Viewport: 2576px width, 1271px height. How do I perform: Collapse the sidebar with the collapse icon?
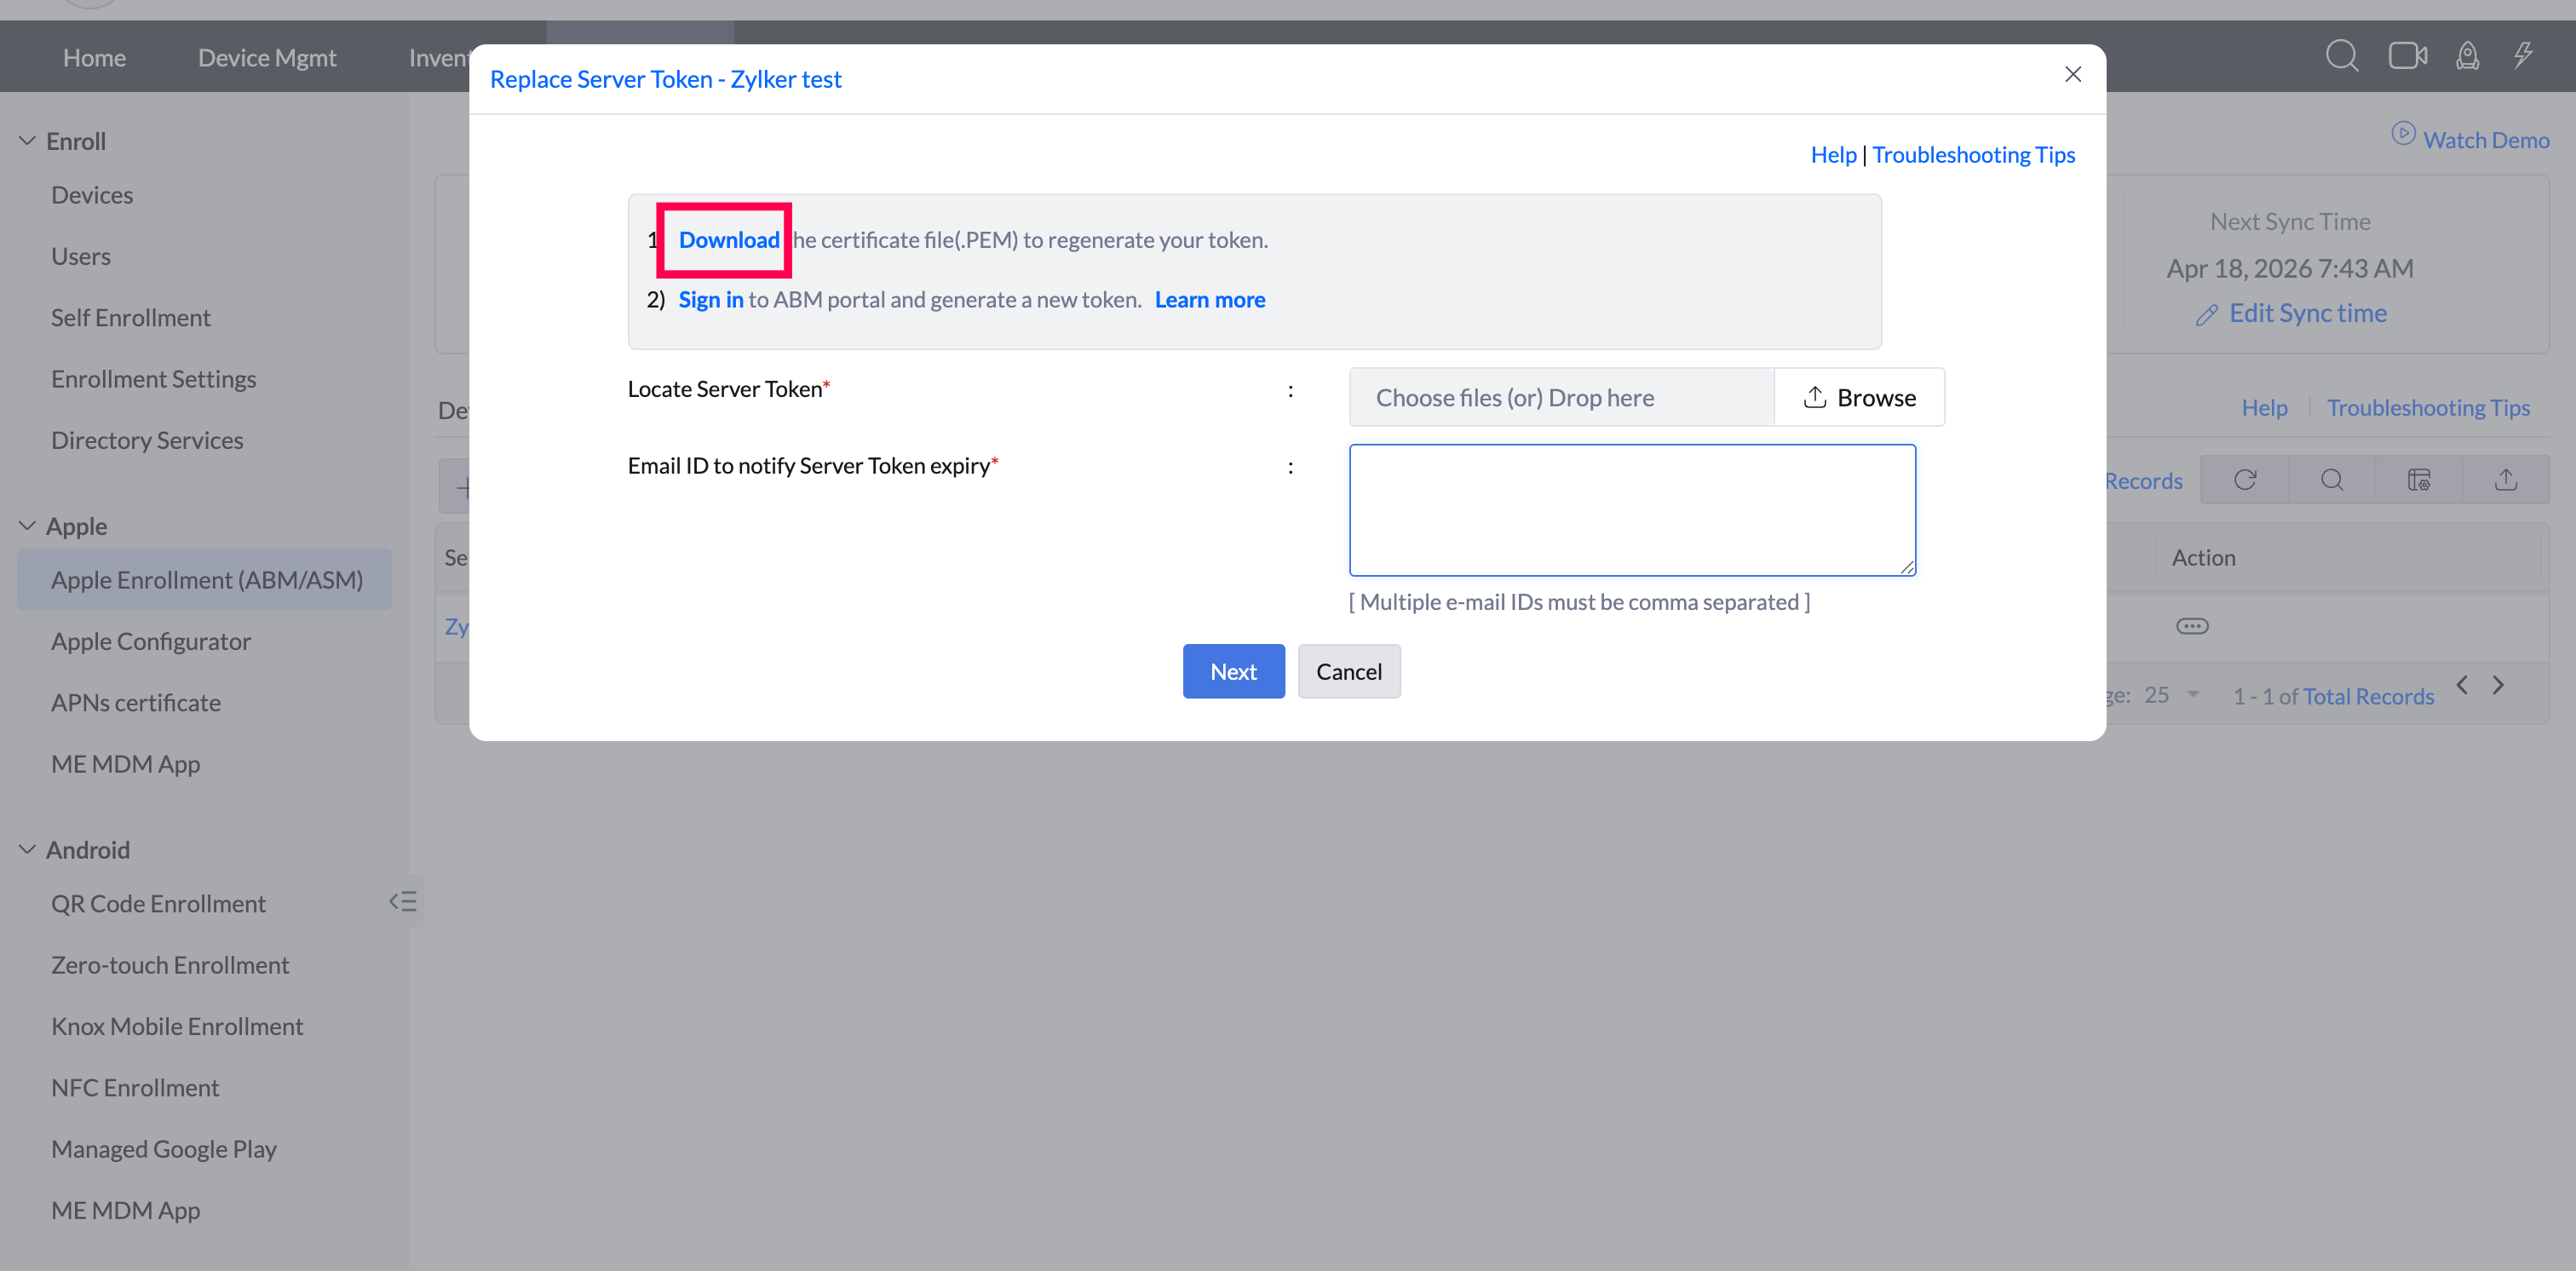click(403, 901)
